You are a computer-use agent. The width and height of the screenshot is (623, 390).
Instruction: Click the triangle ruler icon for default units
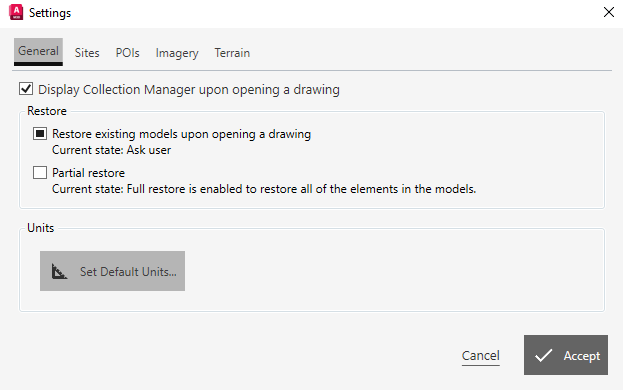tap(59, 272)
